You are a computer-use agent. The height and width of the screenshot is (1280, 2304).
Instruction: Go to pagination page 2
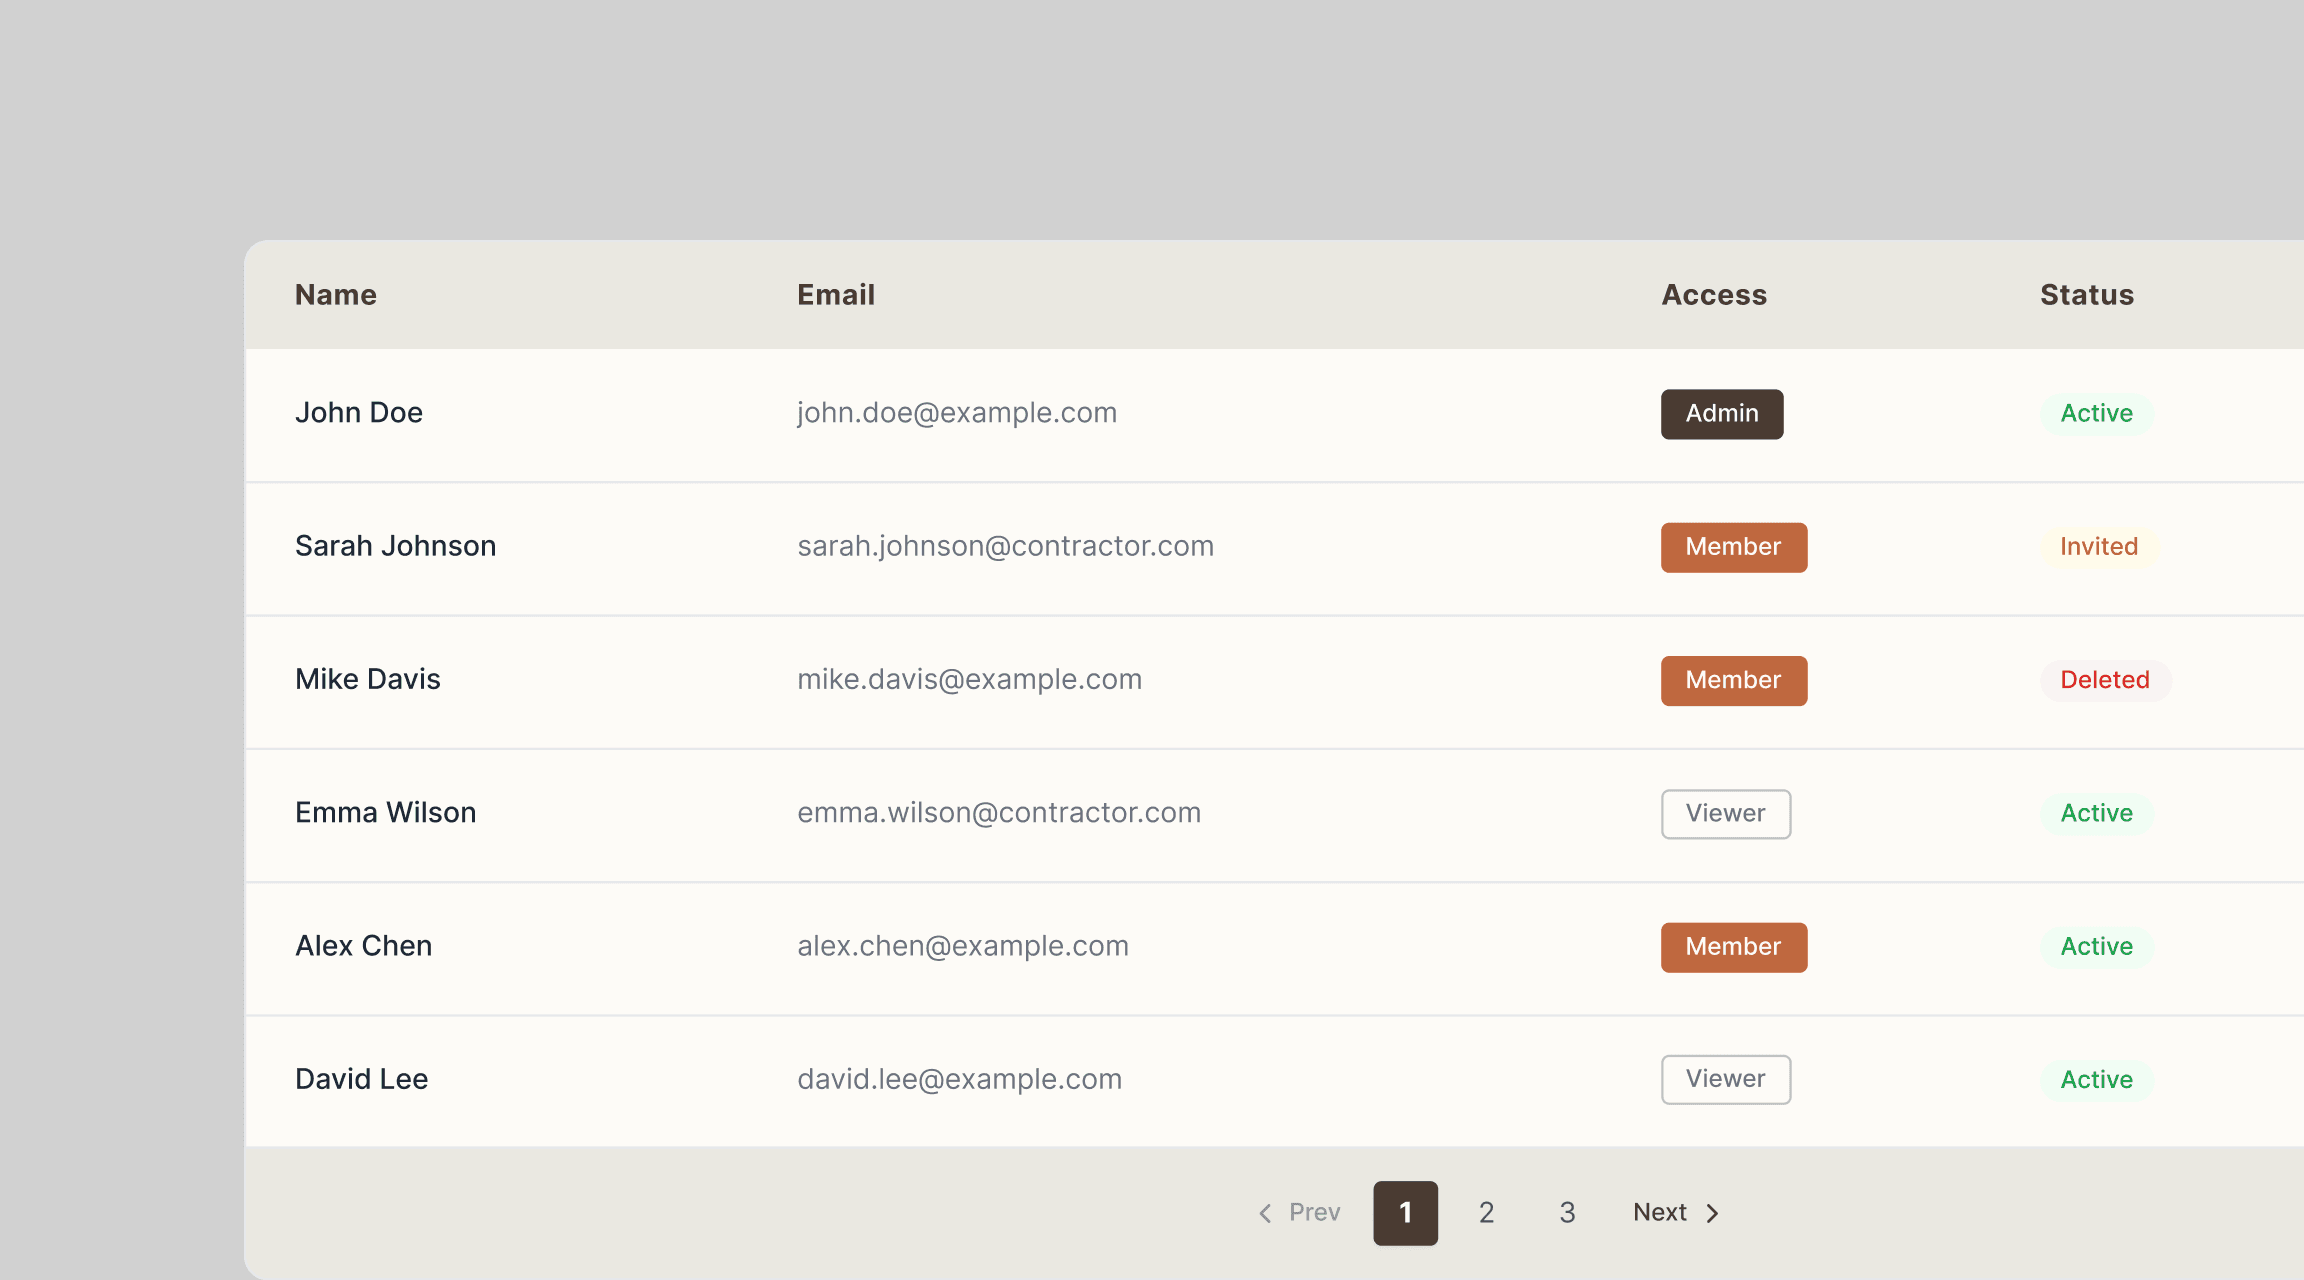click(x=1486, y=1213)
